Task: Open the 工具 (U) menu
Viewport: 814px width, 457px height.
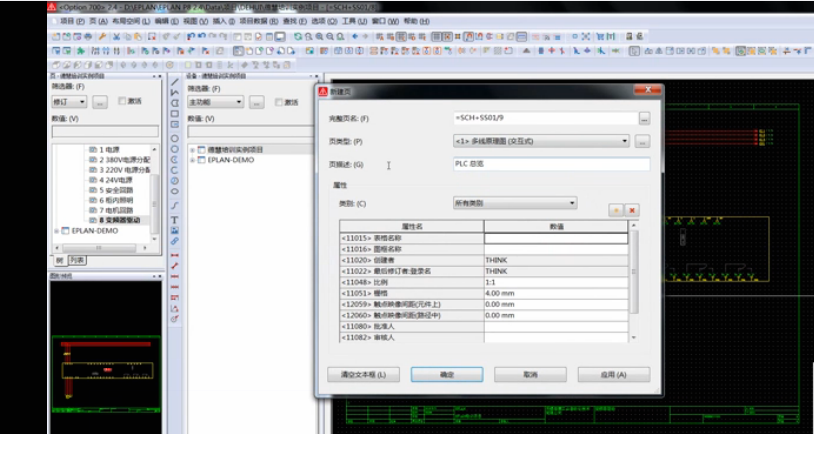Action: tap(354, 21)
